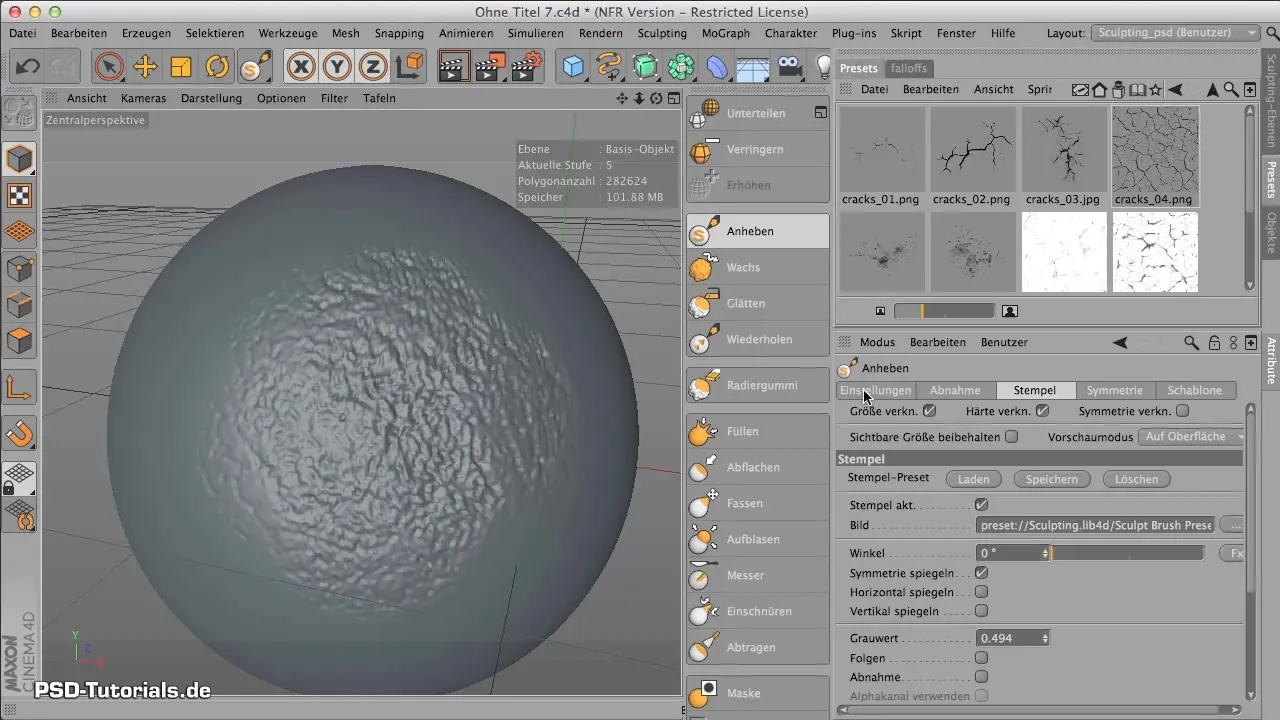1280x720 pixels.
Task: Activate the Wiederholen brush
Action: 757,339
